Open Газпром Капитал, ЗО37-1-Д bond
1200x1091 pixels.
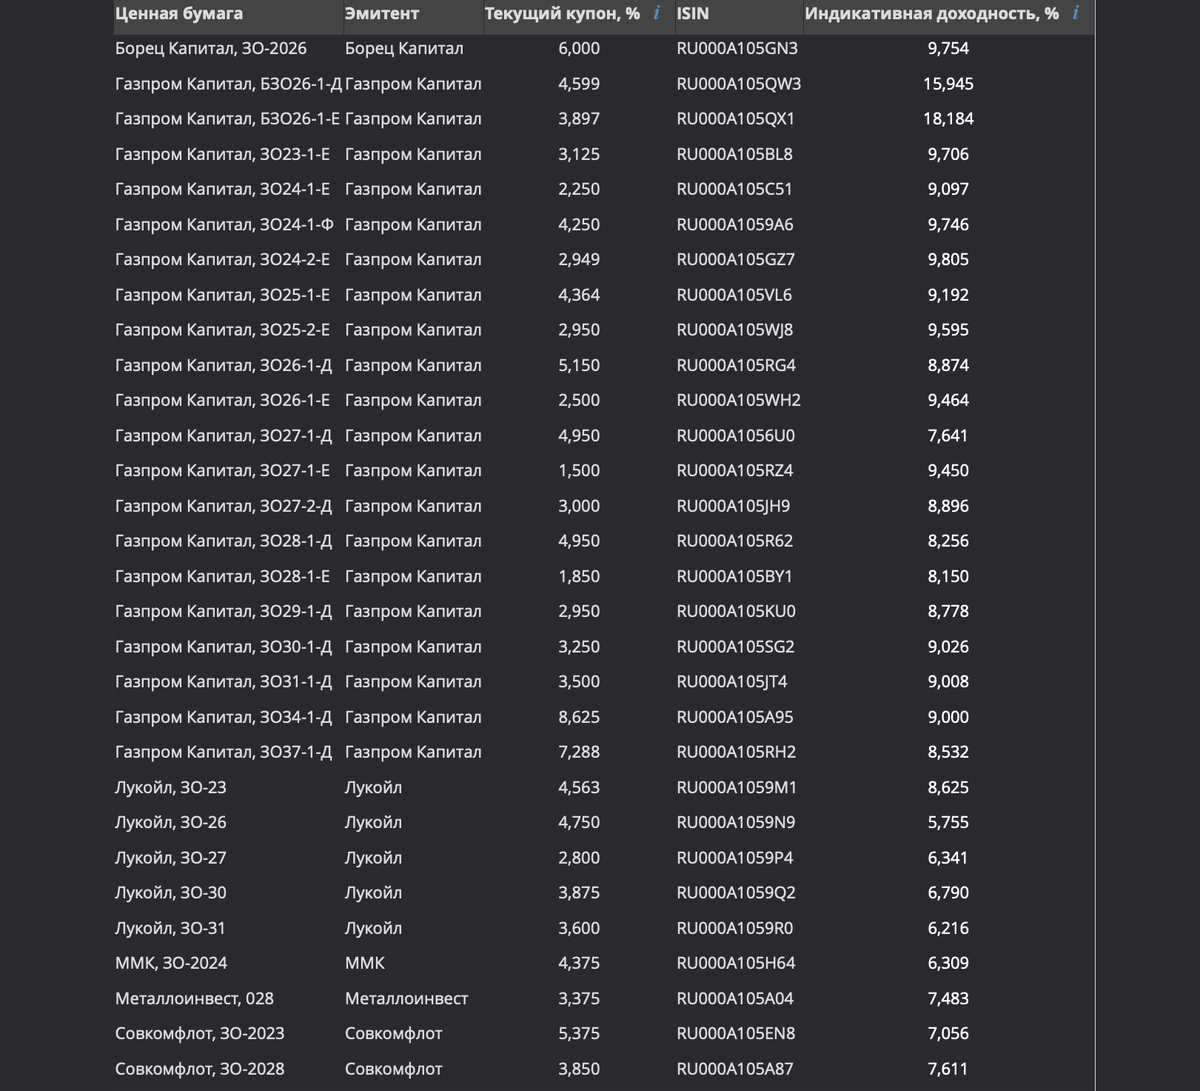(x=224, y=752)
